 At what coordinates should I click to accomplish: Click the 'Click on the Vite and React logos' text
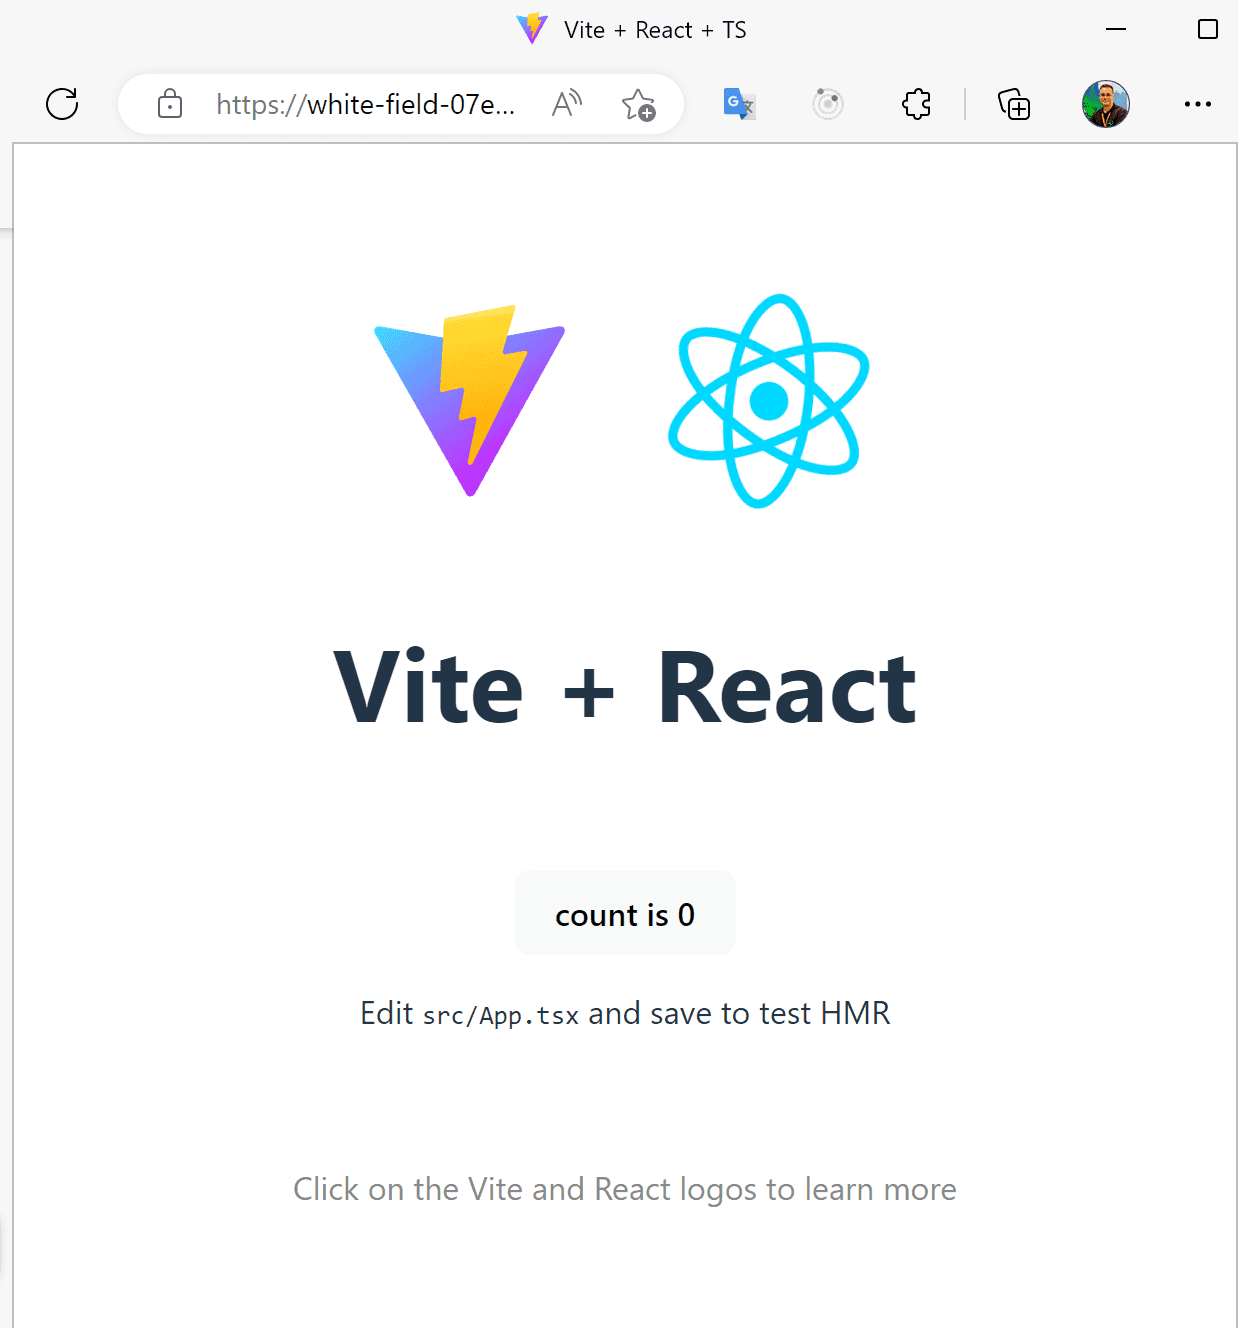pos(625,1189)
